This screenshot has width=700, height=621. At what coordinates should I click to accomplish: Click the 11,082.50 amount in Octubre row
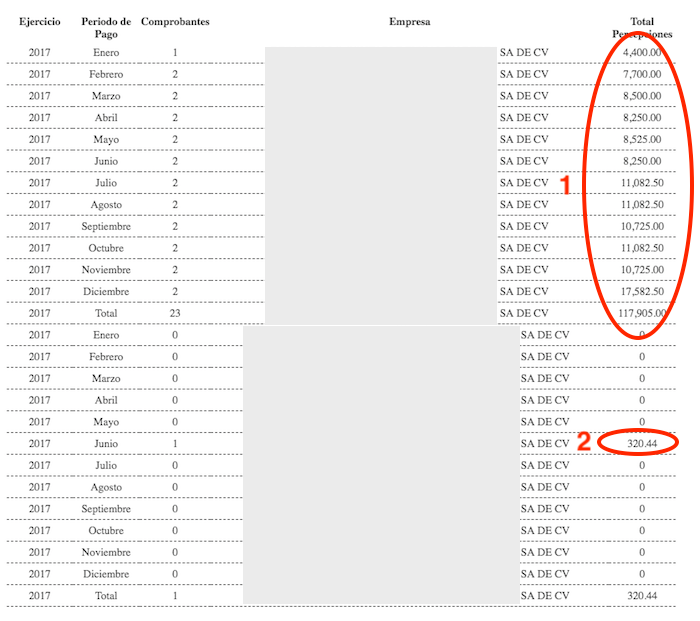pyautogui.click(x=642, y=248)
